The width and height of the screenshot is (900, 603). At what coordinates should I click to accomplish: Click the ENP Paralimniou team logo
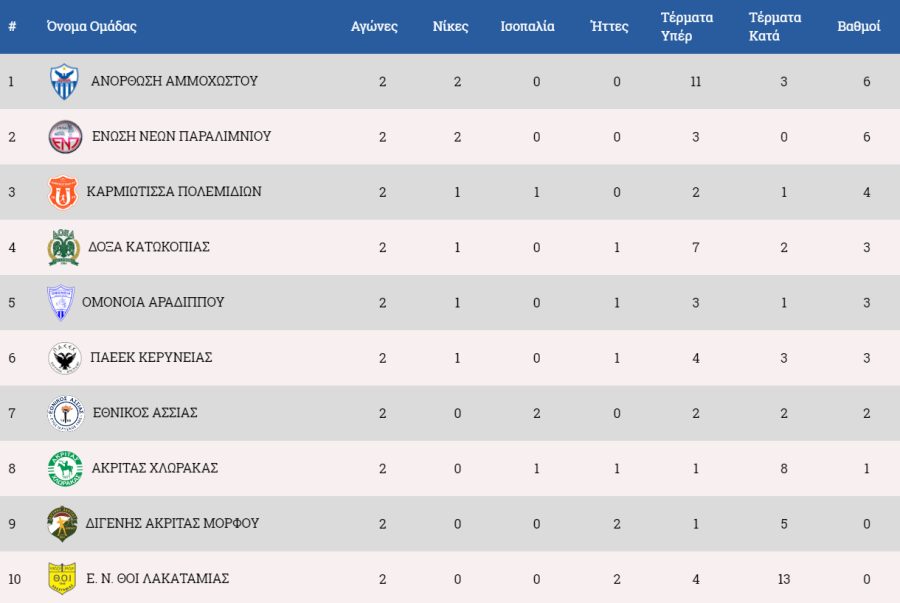[65, 137]
